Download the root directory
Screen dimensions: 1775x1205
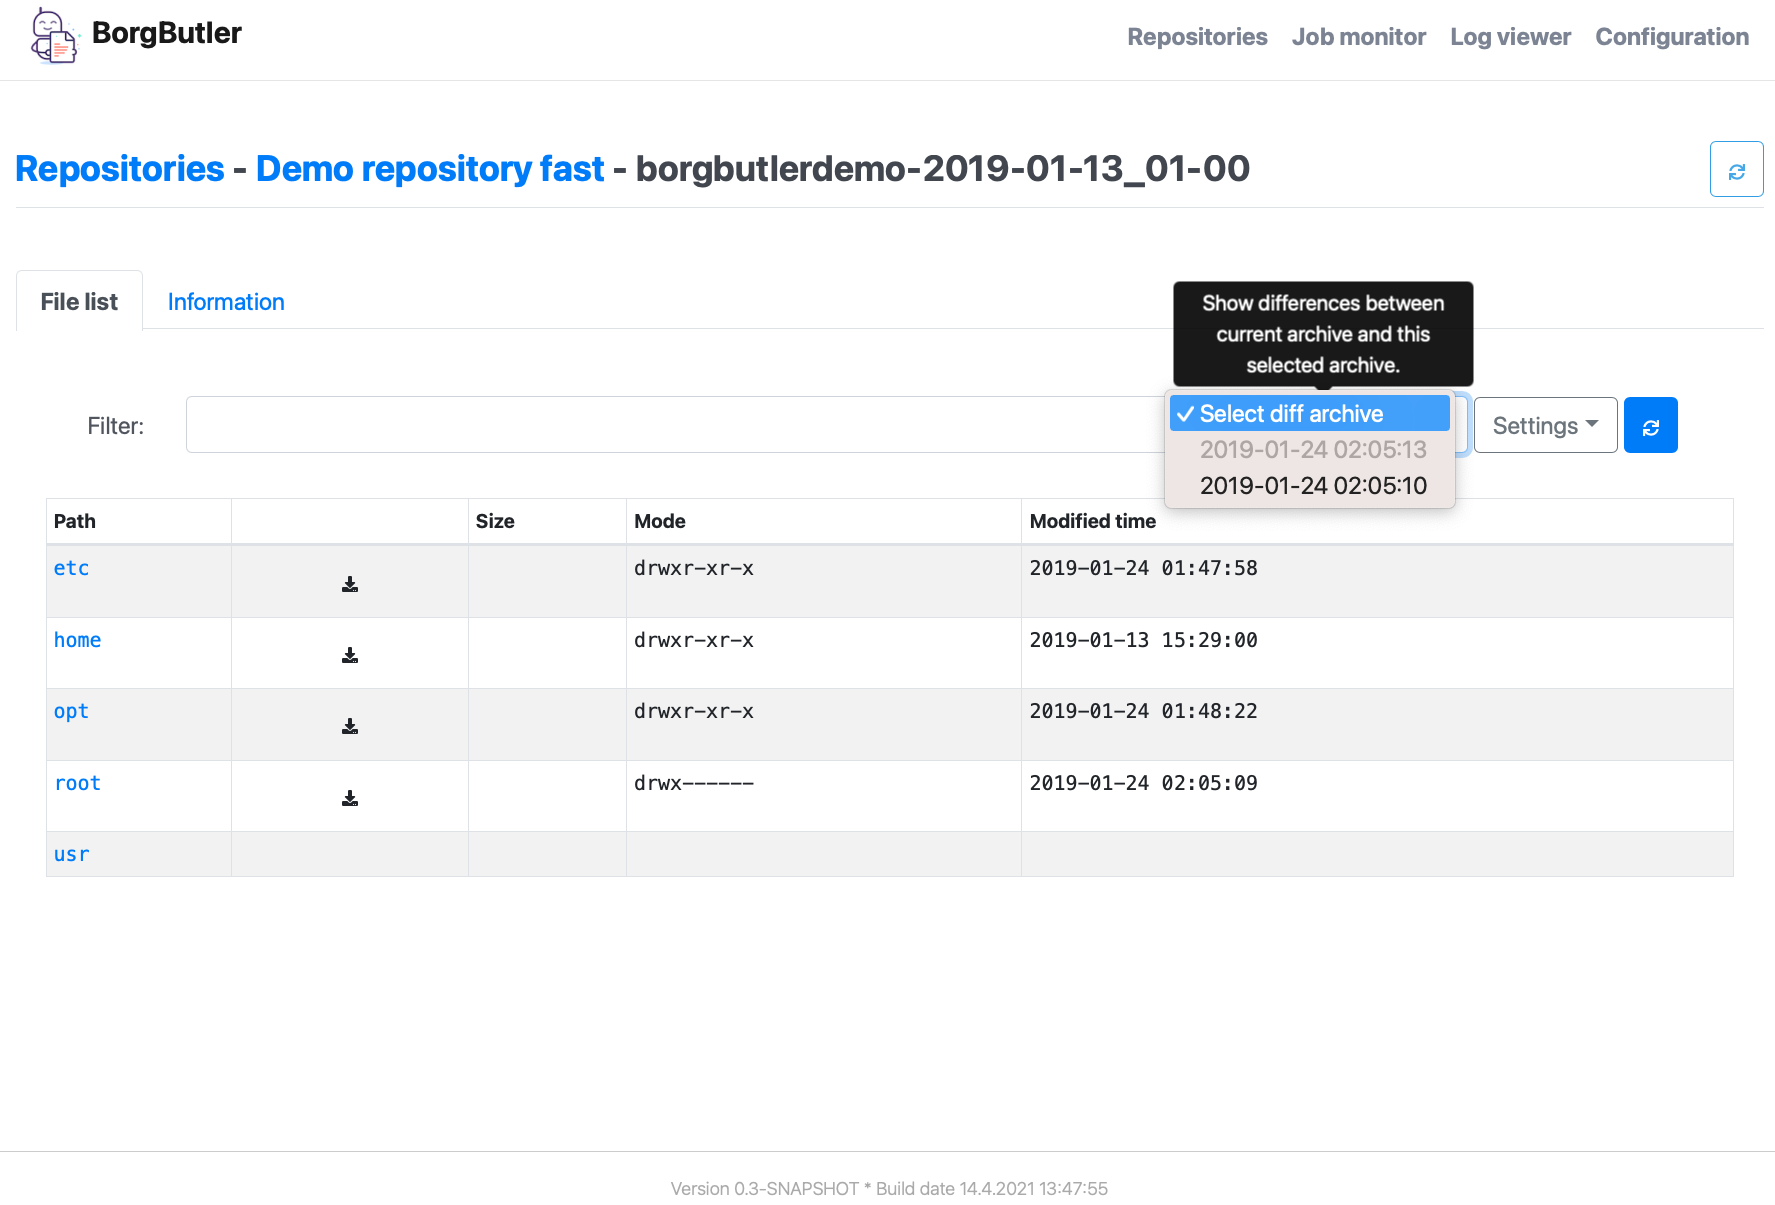point(350,798)
